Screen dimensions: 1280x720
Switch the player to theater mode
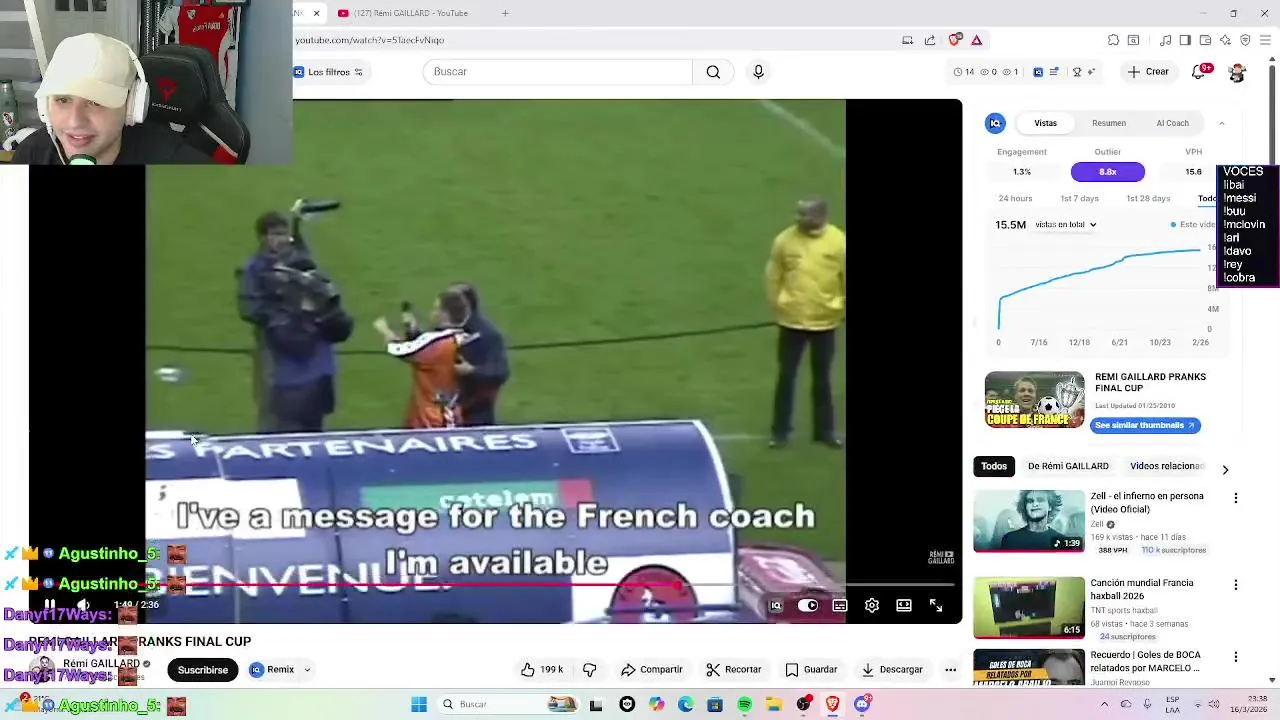click(x=904, y=605)
